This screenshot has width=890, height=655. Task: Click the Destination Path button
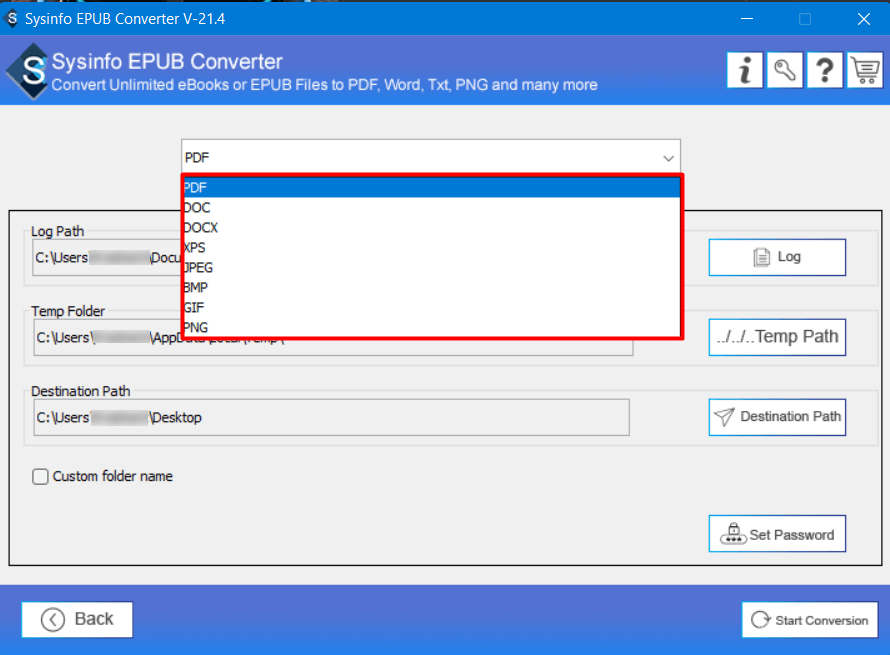pos(777,417)
